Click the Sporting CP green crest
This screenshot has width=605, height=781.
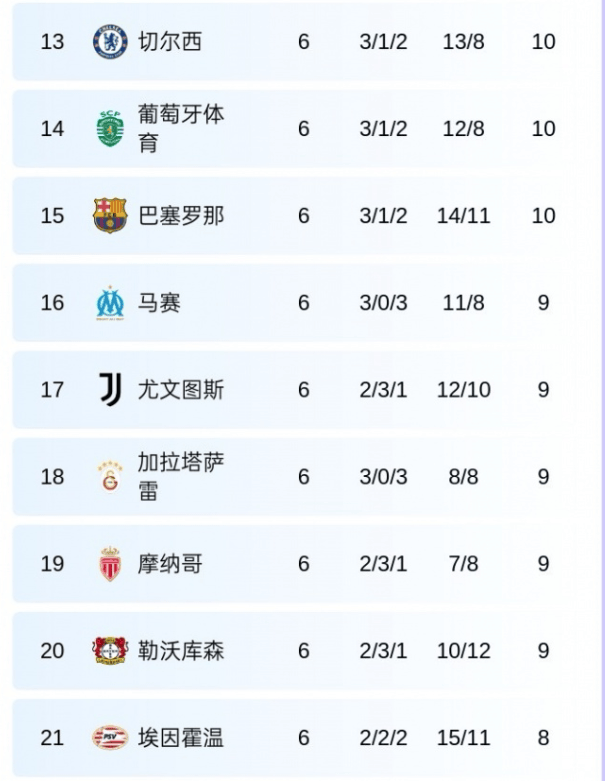109,129
